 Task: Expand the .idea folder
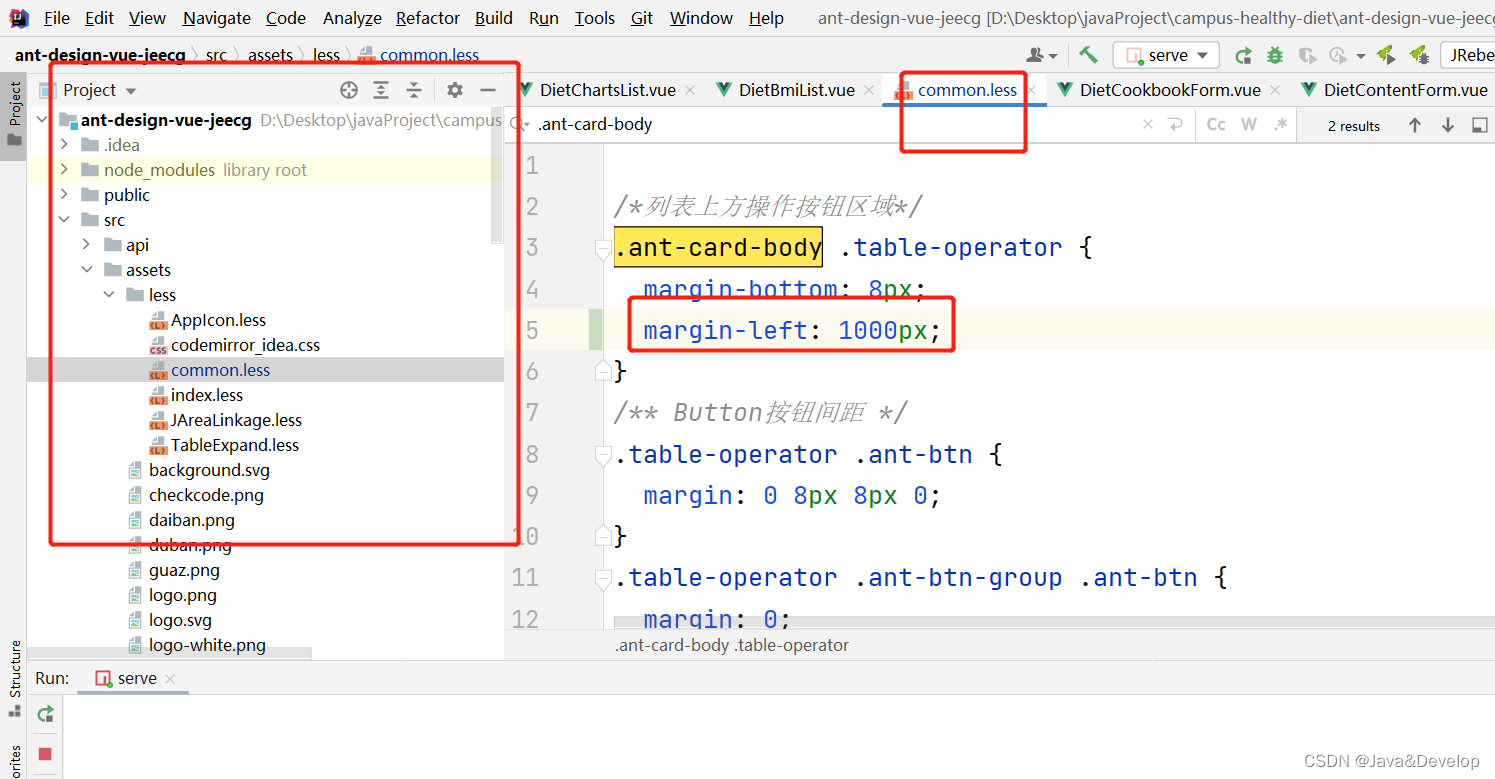pyautogui.click(x=64, y=145)
